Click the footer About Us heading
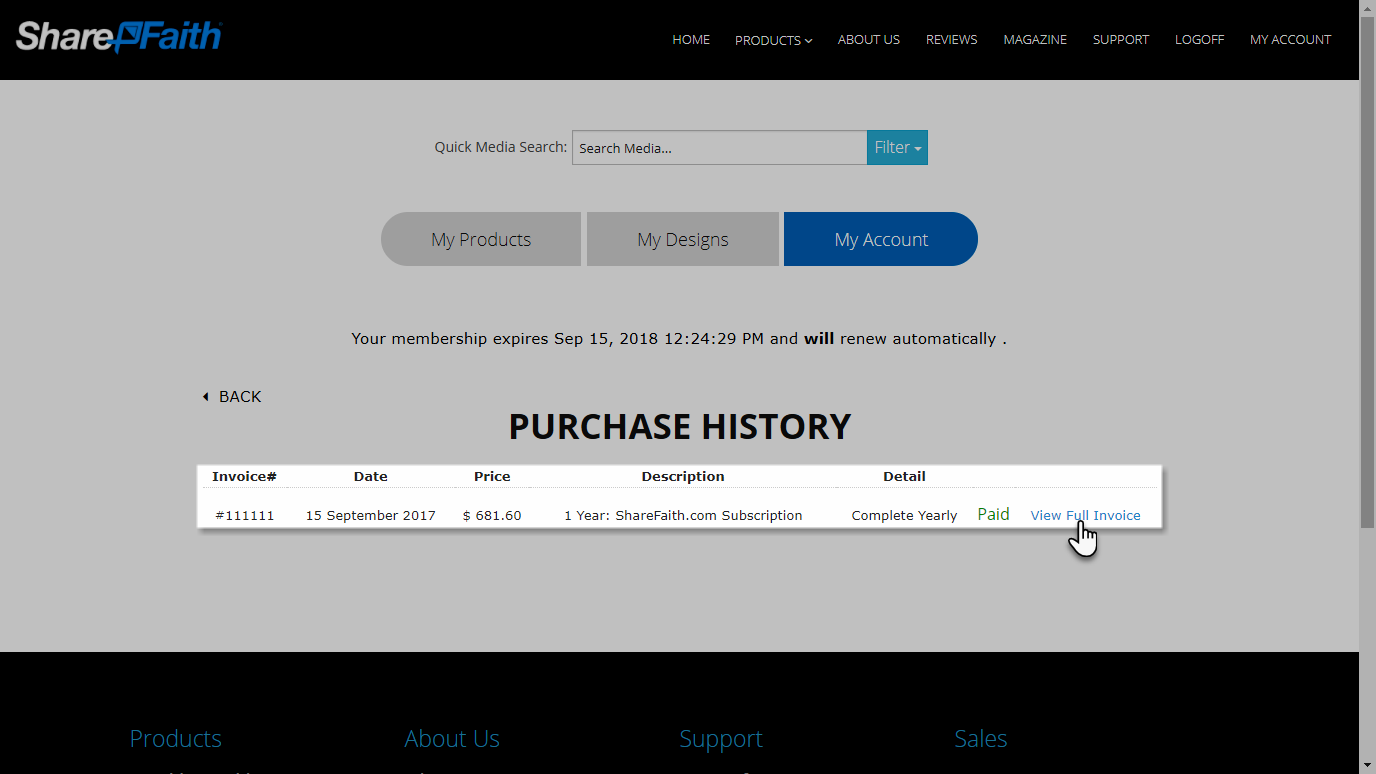The width and height of the screenshot is (1376, 774). click(x=452, y=739)
